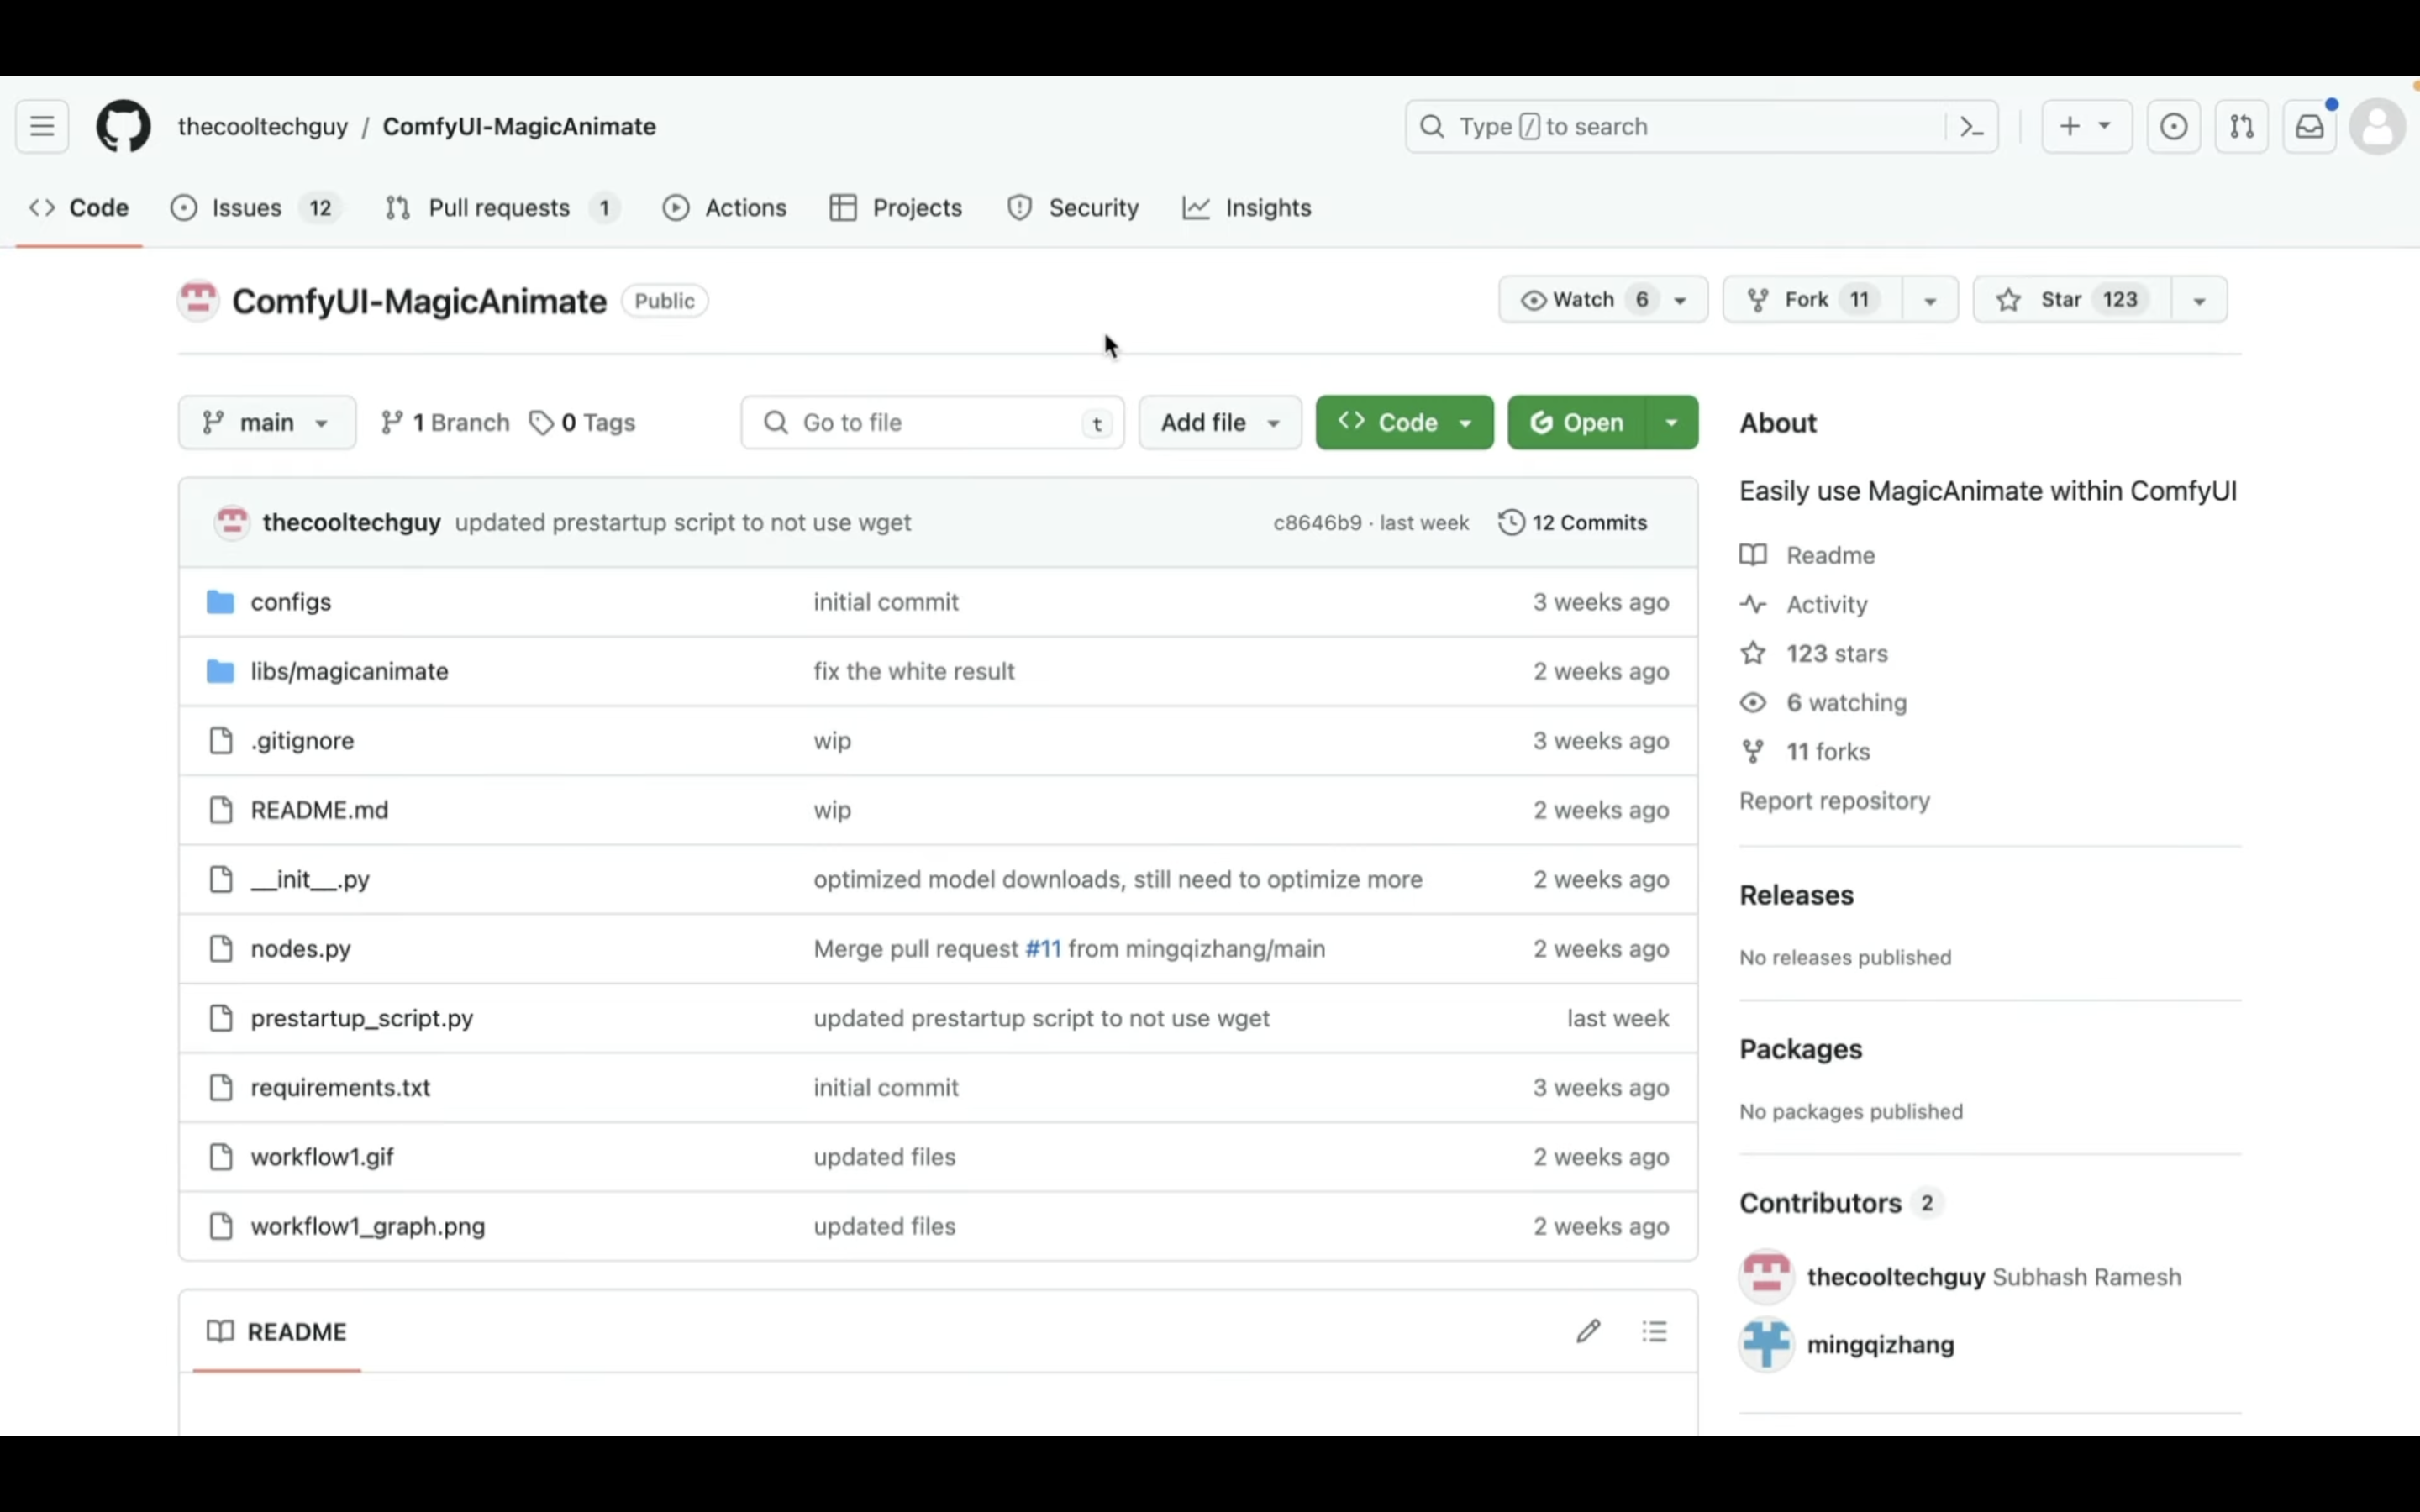Go to GitHub home via Octocat logo
Image resolution: width=2420 pixels, height=1512 pixels.
pos(123,126)
